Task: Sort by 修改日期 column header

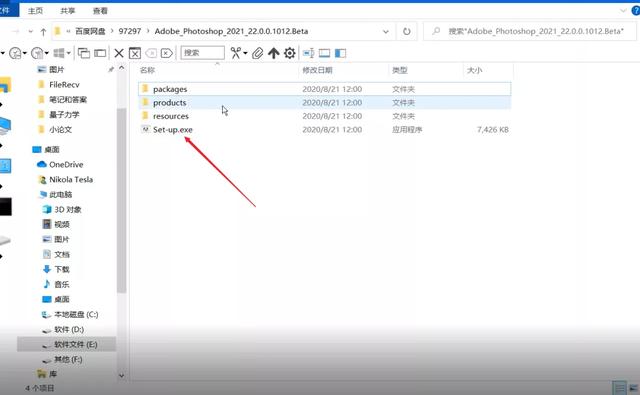Action: 317,70
